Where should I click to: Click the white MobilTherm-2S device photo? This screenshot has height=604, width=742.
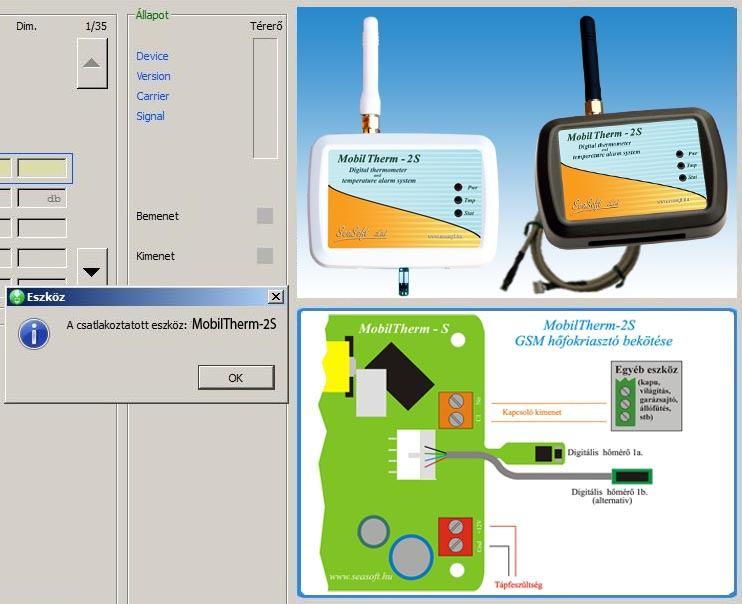point(402,156)
